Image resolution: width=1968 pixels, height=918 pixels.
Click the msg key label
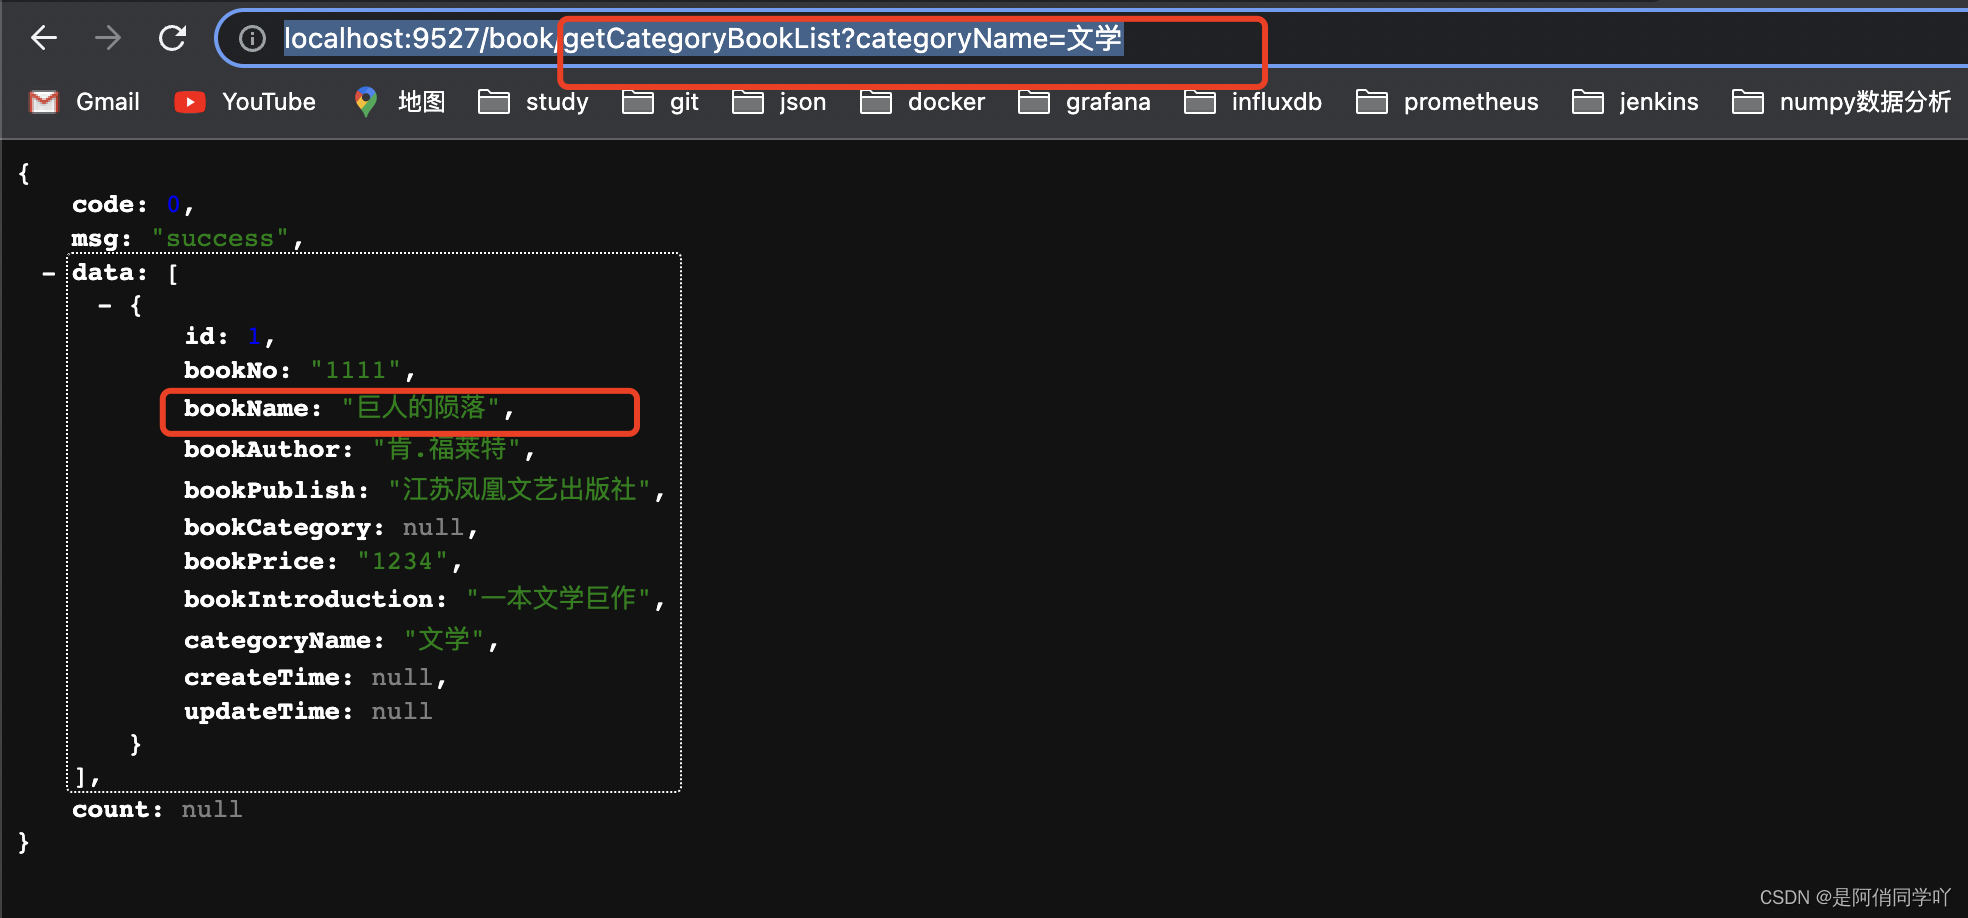tap(101, 238)
